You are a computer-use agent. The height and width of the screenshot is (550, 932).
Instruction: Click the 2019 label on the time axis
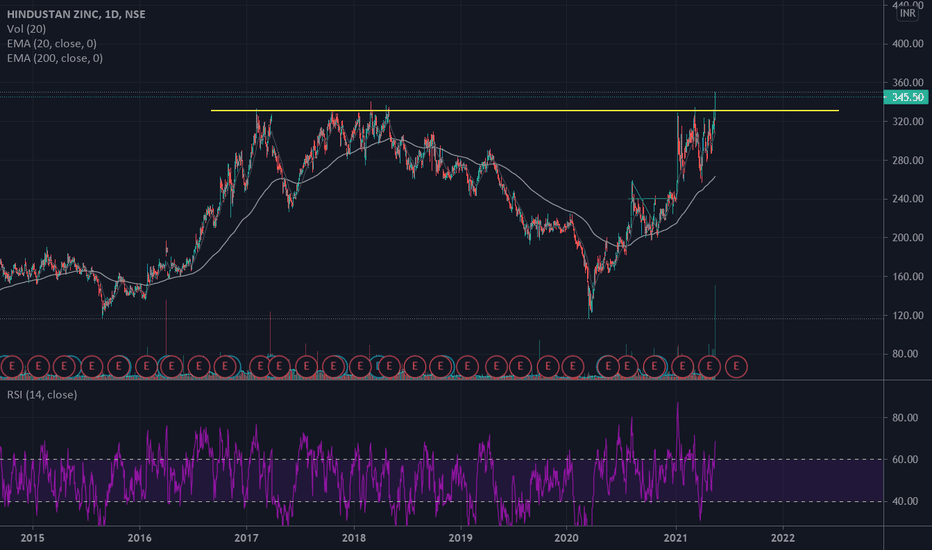point(460,538)
